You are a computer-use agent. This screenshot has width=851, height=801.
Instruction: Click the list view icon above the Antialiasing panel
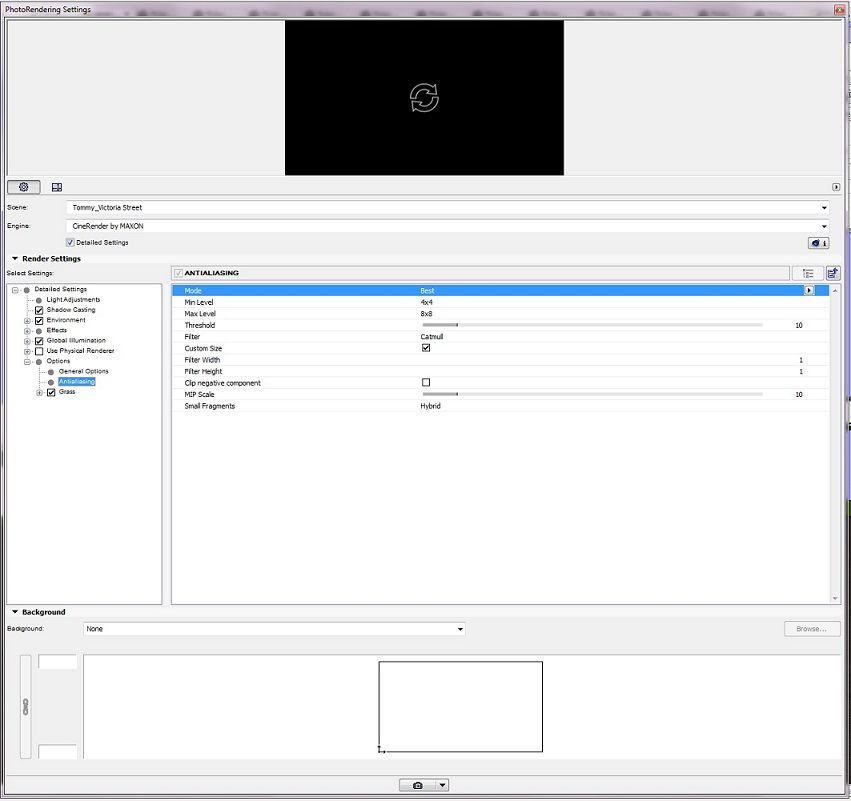pos(808,272)
